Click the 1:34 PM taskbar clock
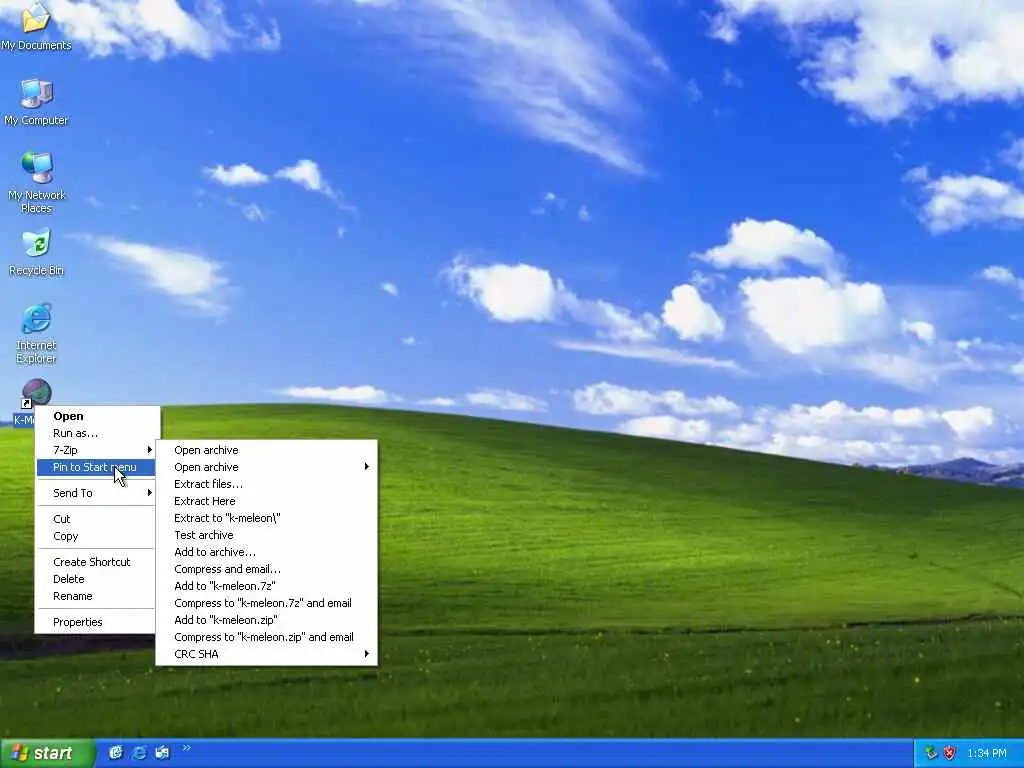 point(987,753)
